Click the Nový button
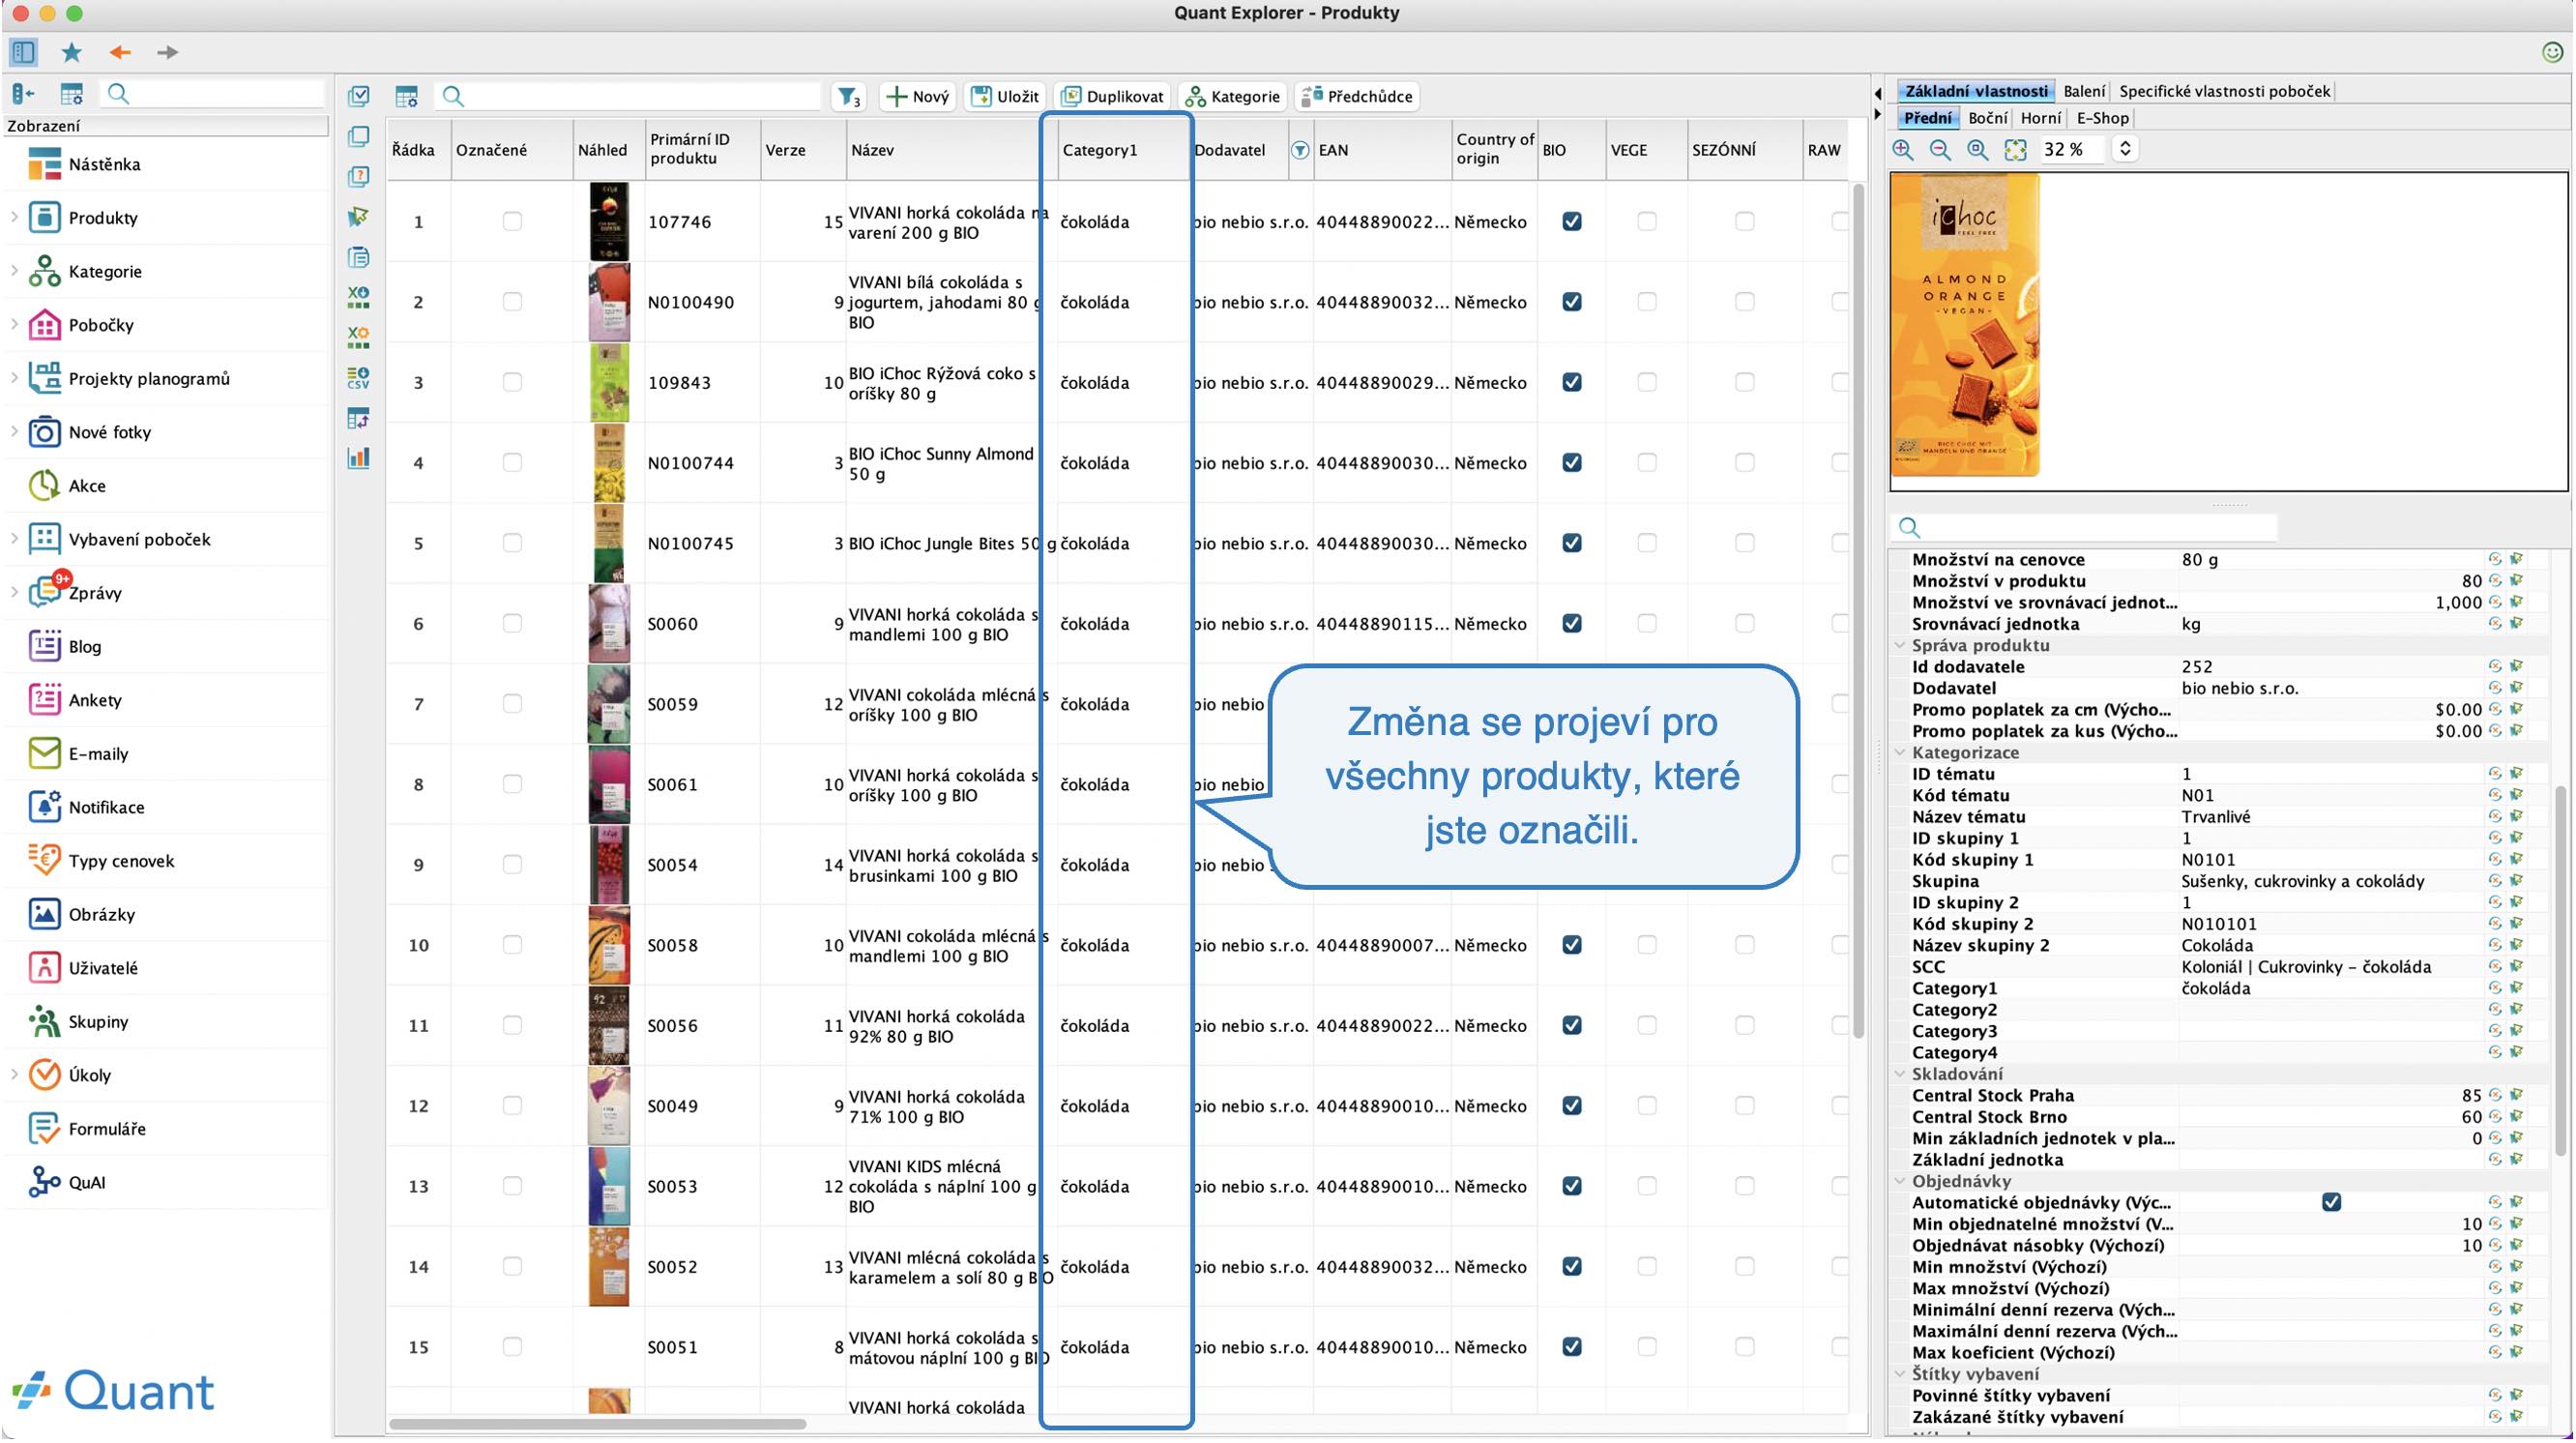2576x1443 pixels. (917, 97)
